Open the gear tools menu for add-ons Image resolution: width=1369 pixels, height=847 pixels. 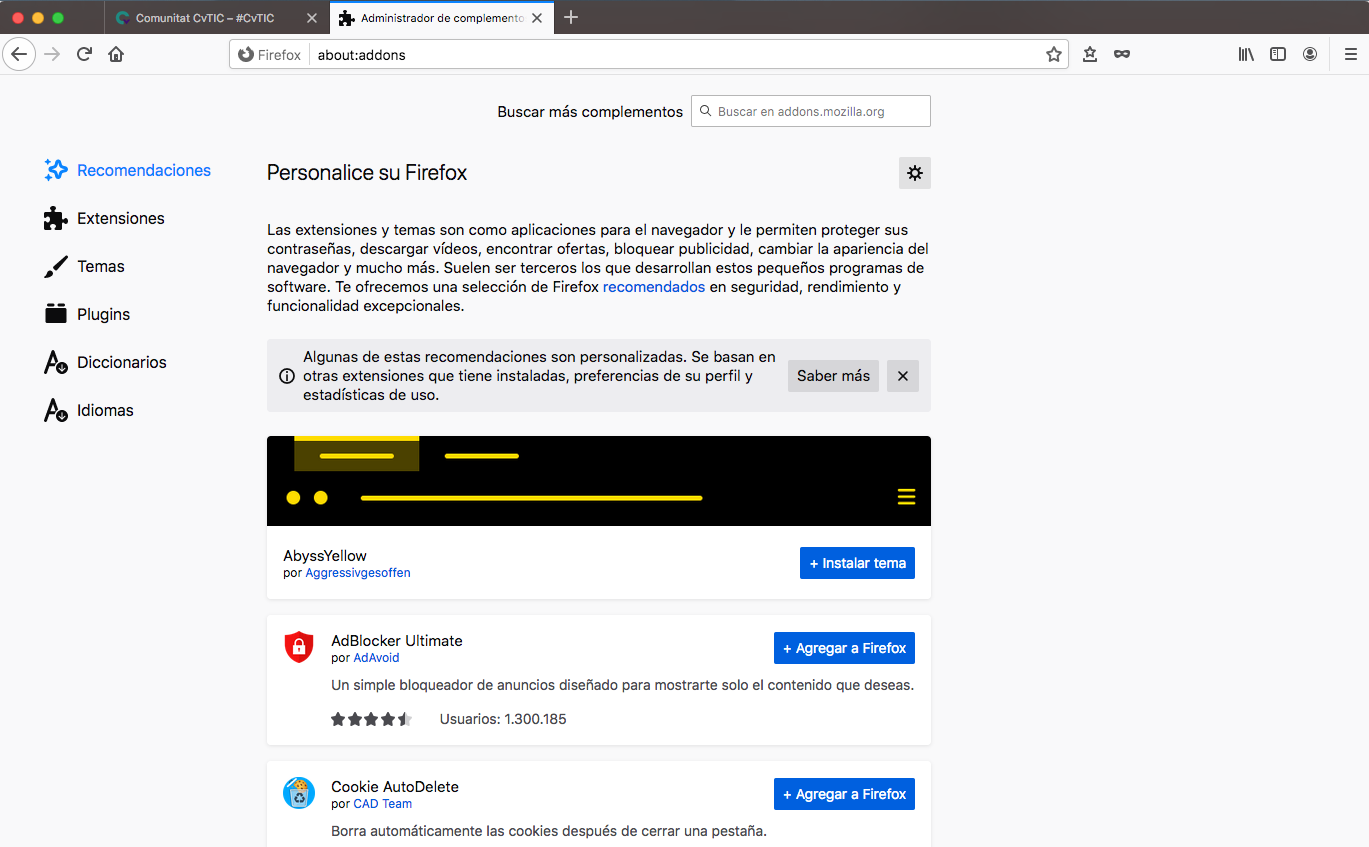[x=915, y=173]
